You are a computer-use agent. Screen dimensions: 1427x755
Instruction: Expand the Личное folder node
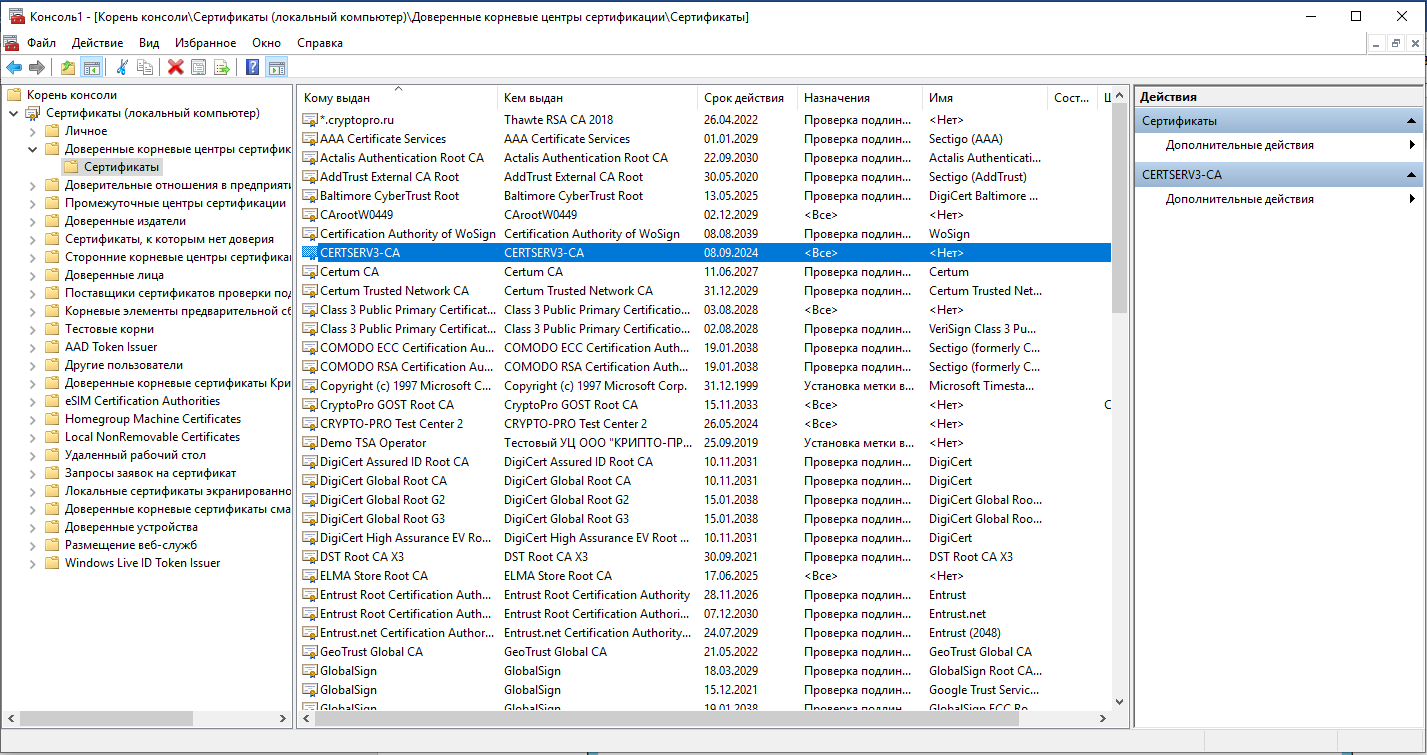(33, 131)
